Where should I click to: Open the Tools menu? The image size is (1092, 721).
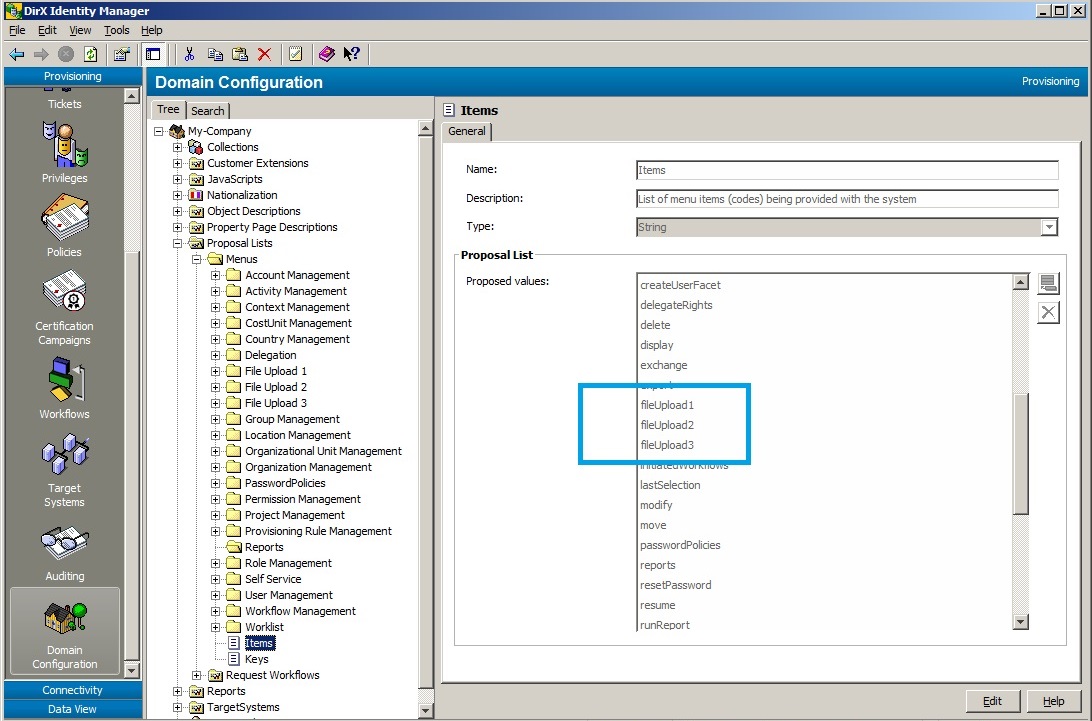coord(117,30)
